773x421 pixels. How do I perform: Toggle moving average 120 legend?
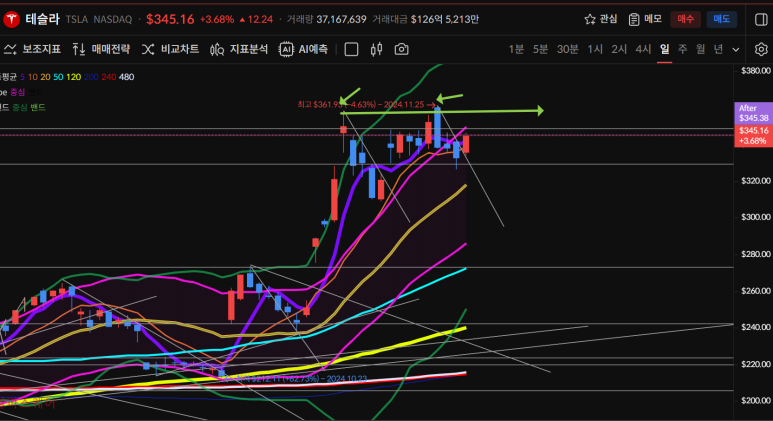(x=73, y=77)
